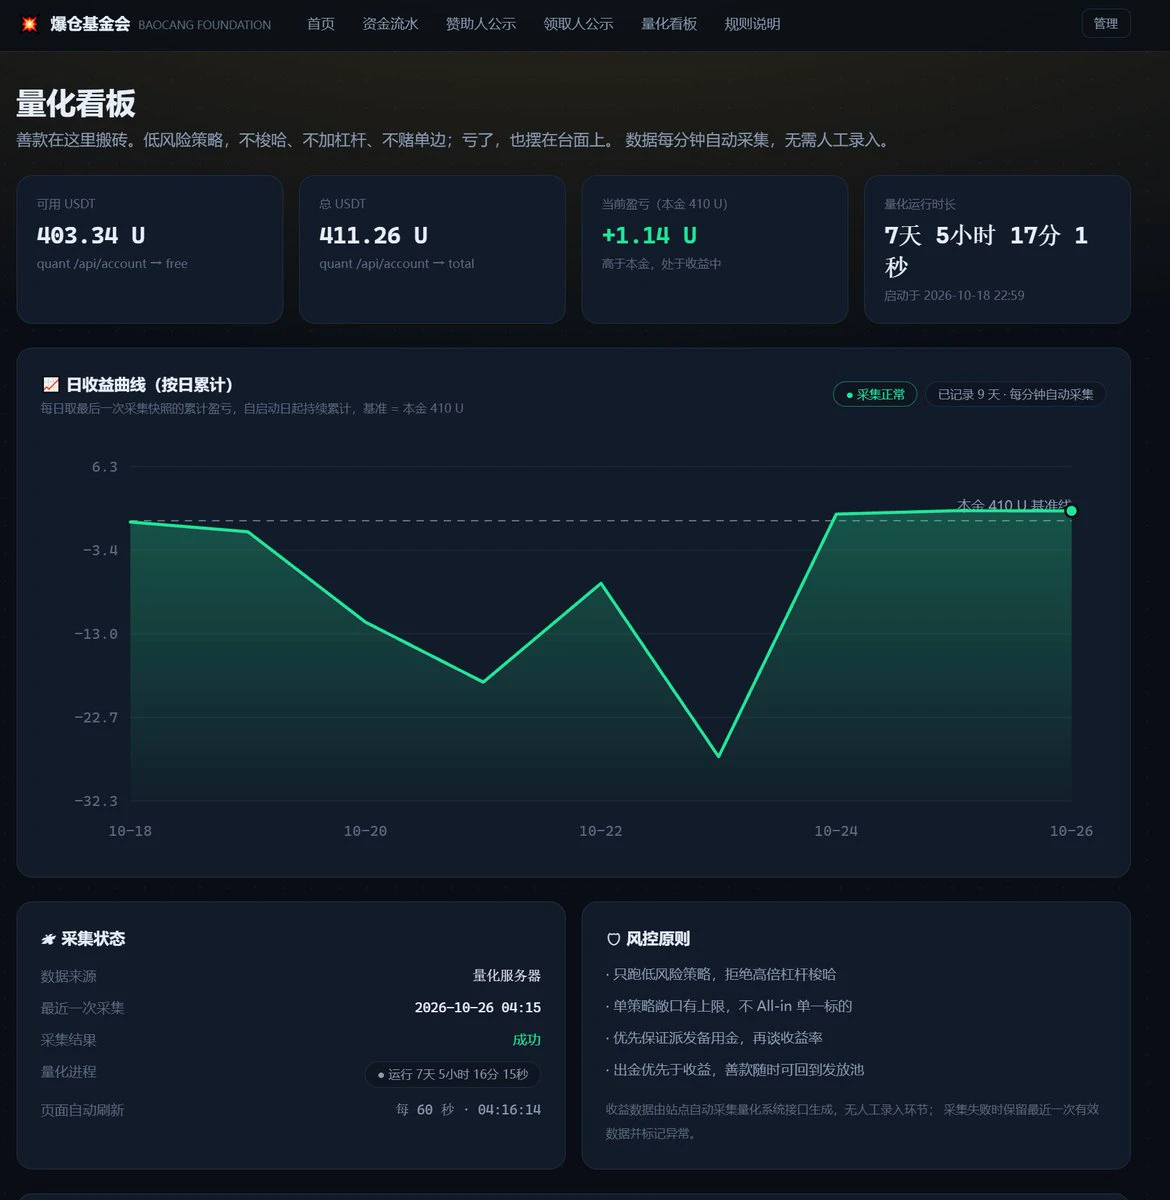The height and width of the screenshot is (1200, 1170).
Task: Click the 成功 collection result
Action: tap(527, 1040)
